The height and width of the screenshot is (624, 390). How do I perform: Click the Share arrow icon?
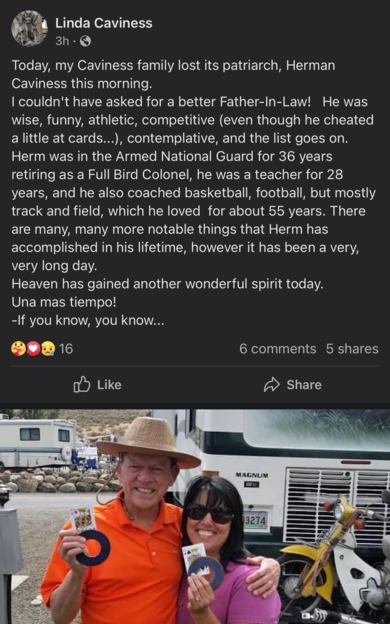[x=272, y=385]
